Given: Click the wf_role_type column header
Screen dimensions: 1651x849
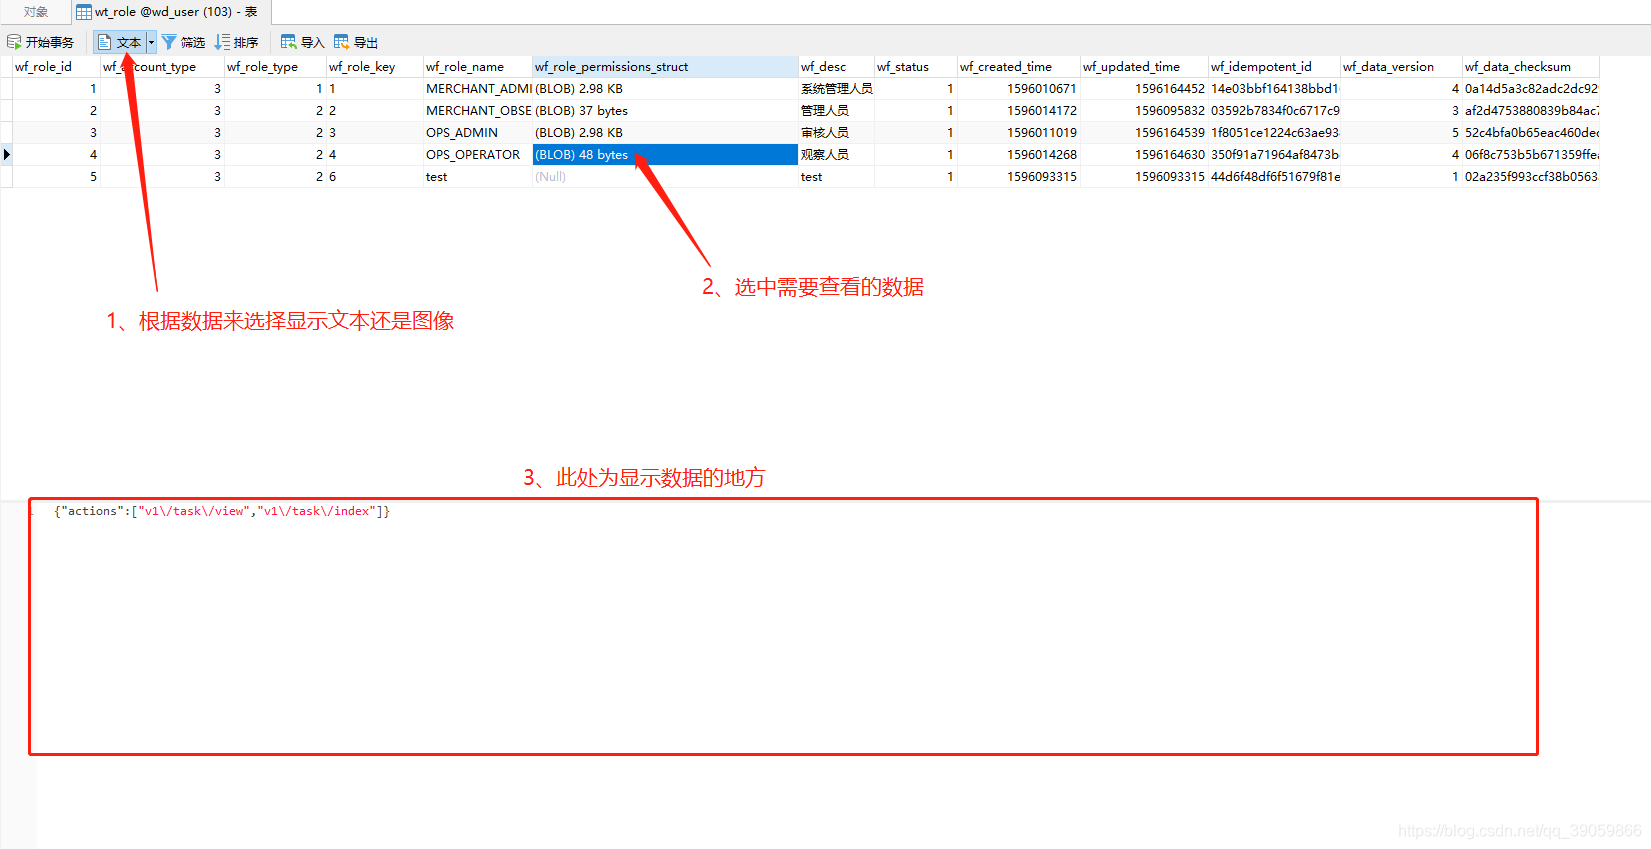Looking at the screenshot, I should coord(275,67).
